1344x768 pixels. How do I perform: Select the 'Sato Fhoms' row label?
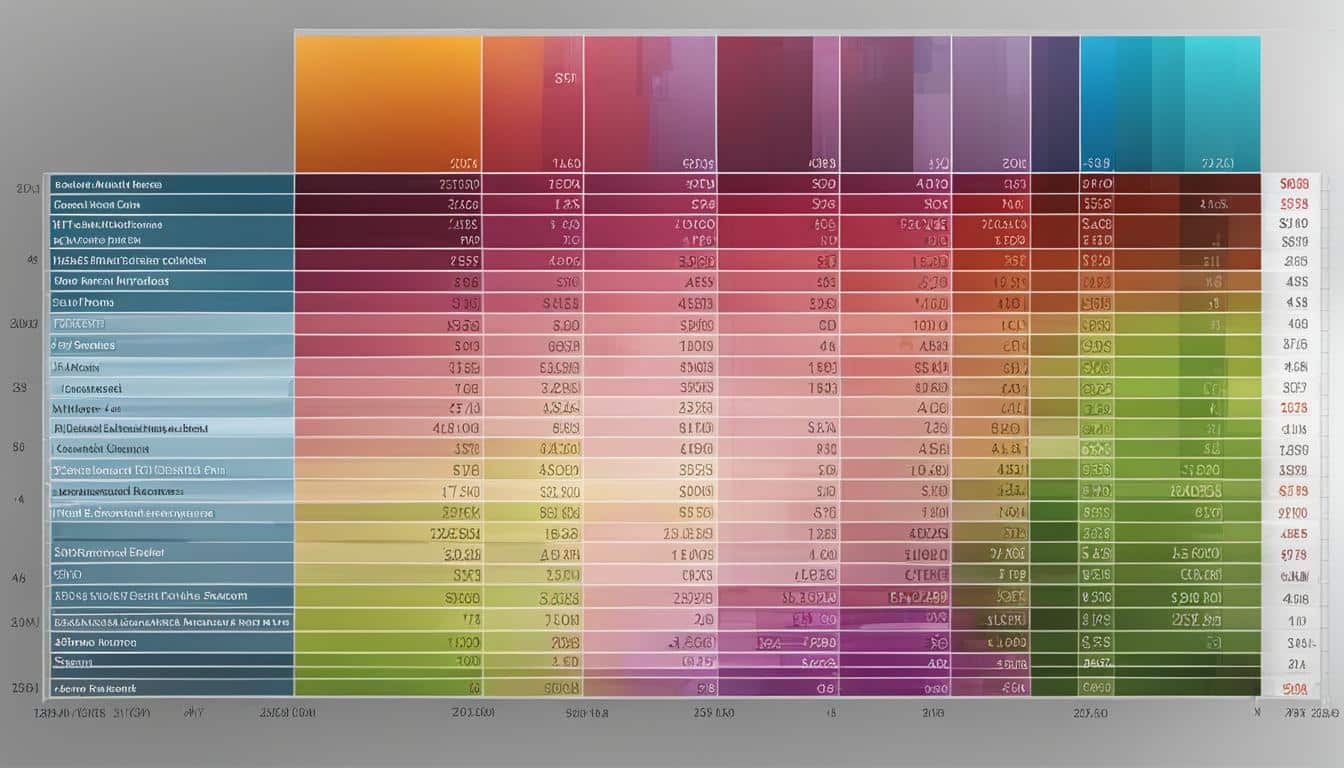[x=82, y=302]
